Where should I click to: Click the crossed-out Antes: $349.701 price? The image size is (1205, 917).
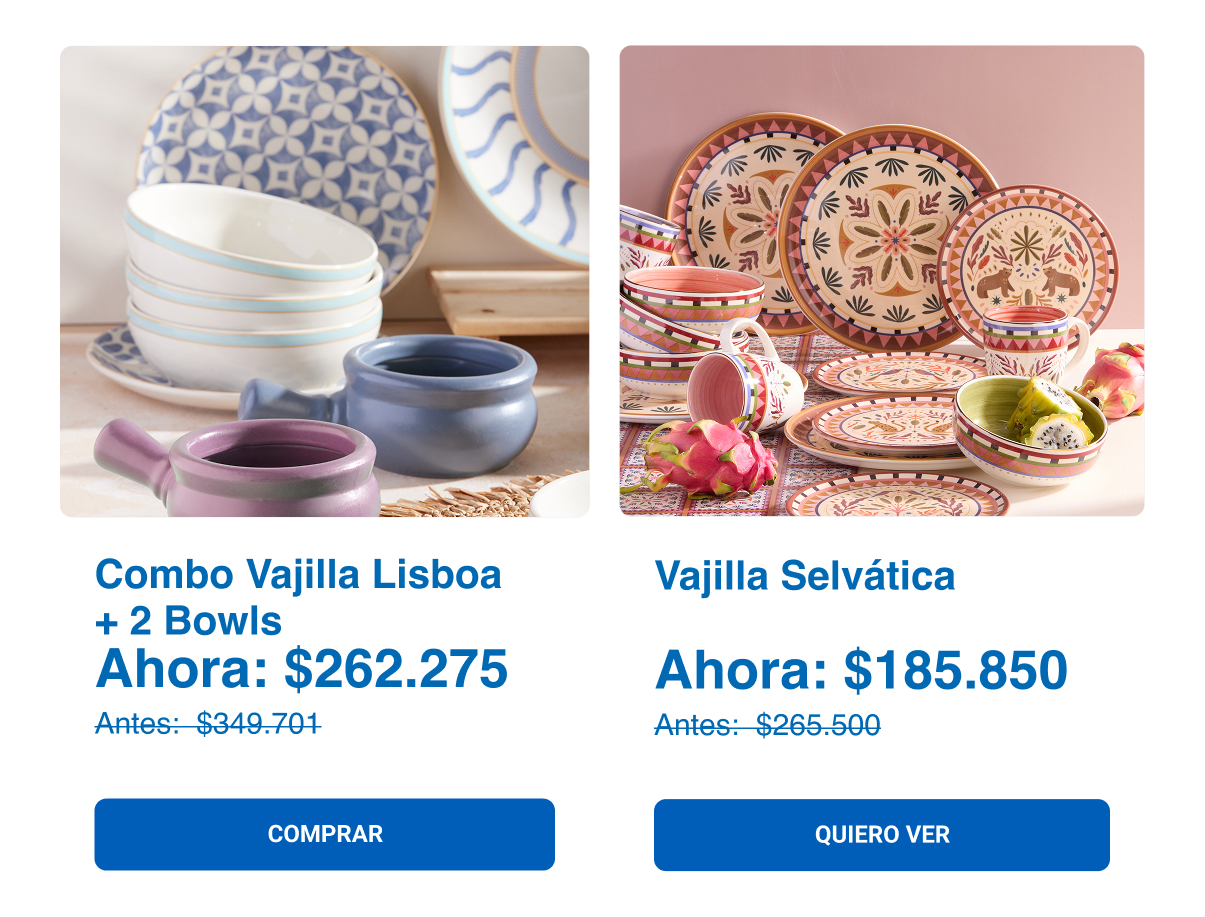coord(208,723)
